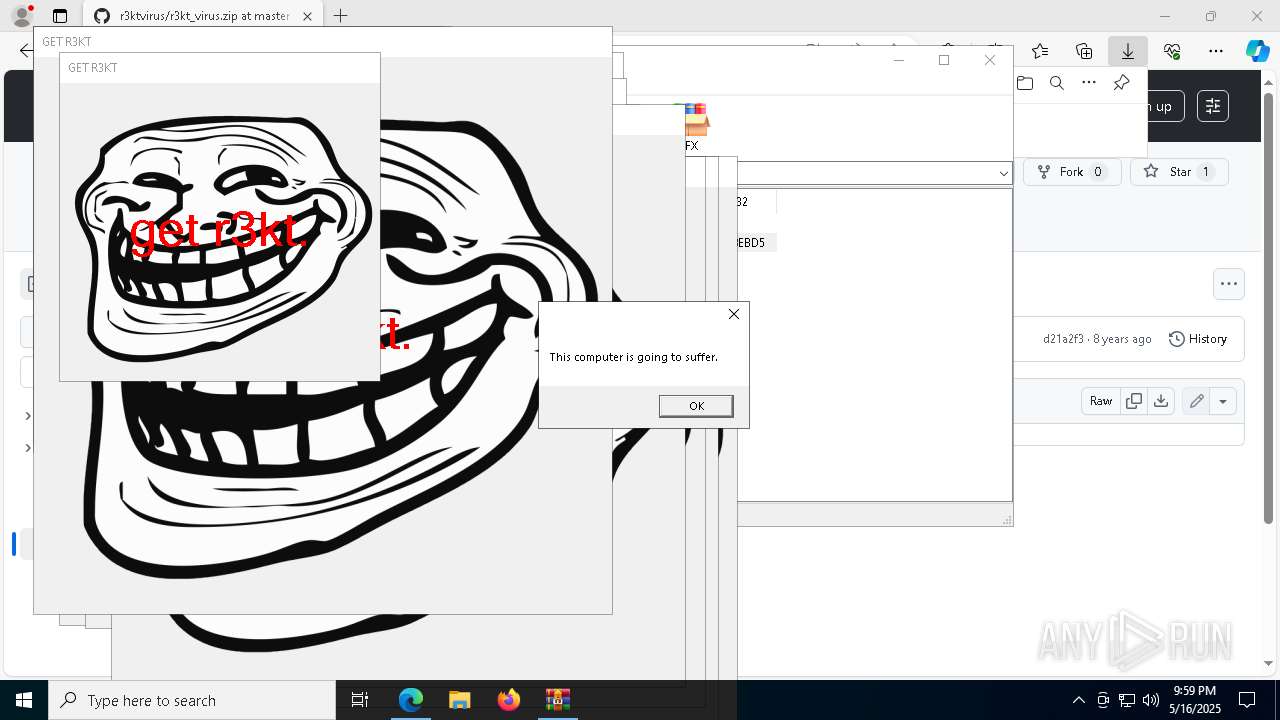Screen dimensions: 1280x720
Task: Go back in Edge browser
Action: point(25,50)
